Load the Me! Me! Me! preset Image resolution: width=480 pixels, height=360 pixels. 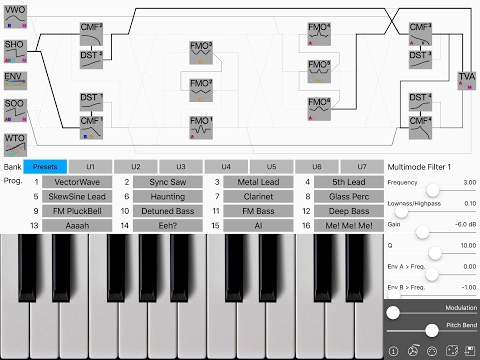(x=349, y=226)
